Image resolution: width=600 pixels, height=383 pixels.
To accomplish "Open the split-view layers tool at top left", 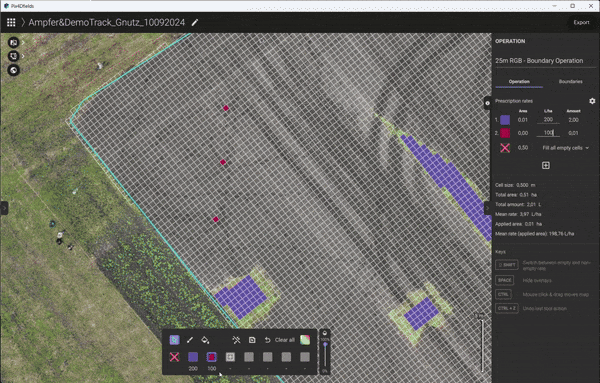I will [x=14, y=42].
